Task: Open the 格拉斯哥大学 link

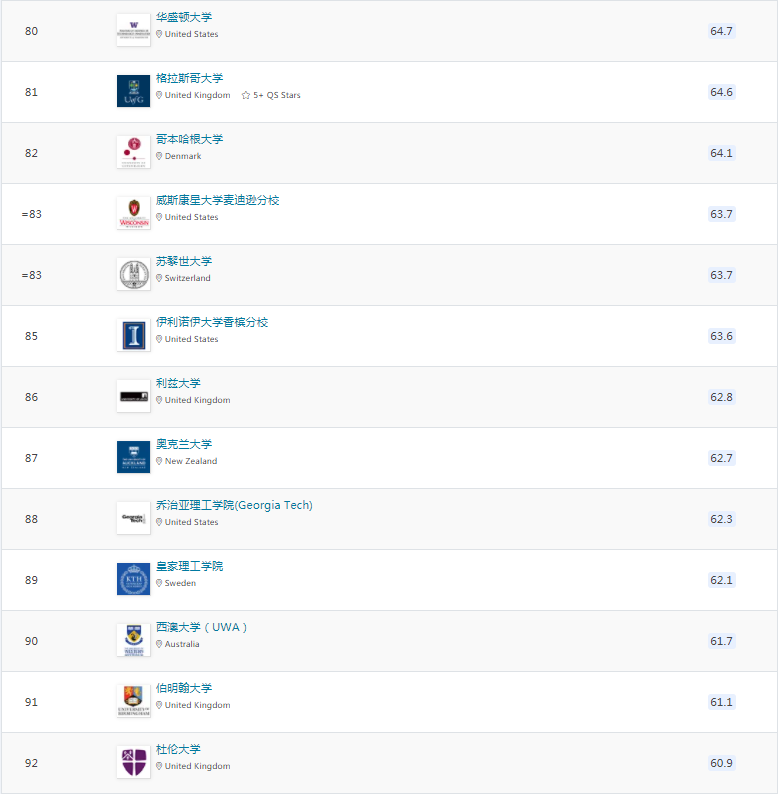Action: [189, 78]
